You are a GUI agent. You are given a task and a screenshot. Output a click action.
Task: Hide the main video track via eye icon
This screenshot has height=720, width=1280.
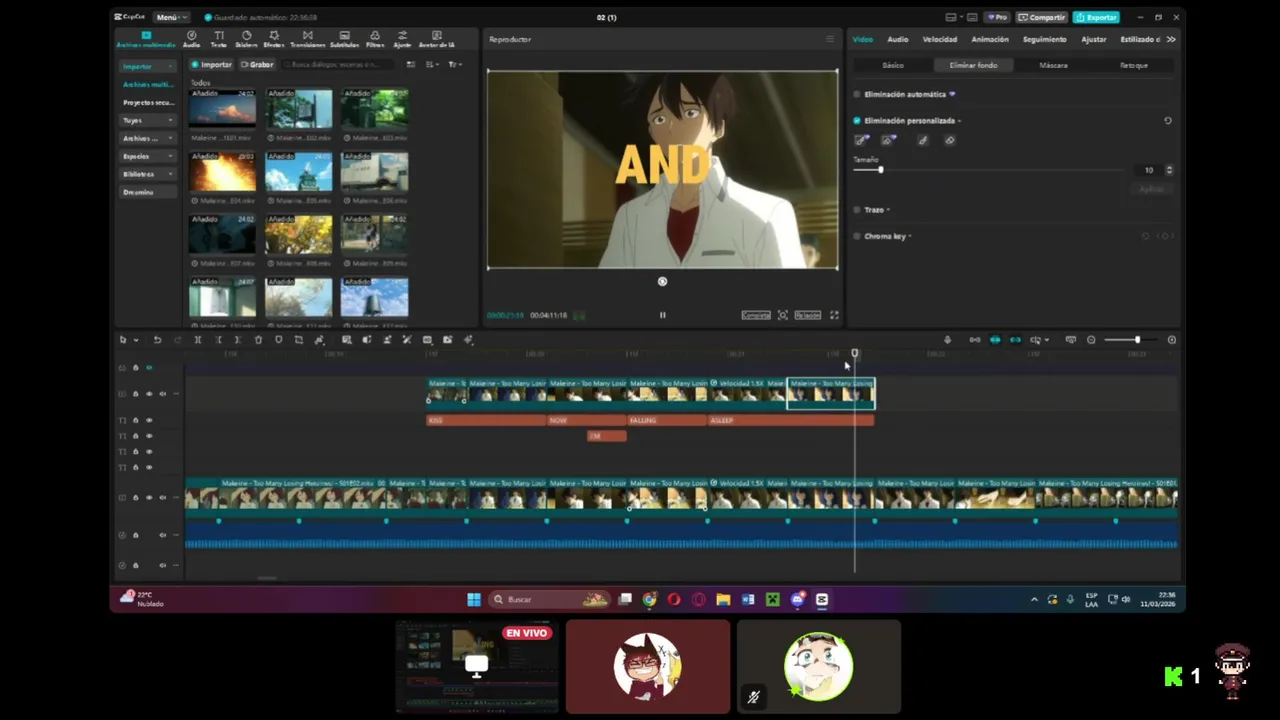point(149,498)
